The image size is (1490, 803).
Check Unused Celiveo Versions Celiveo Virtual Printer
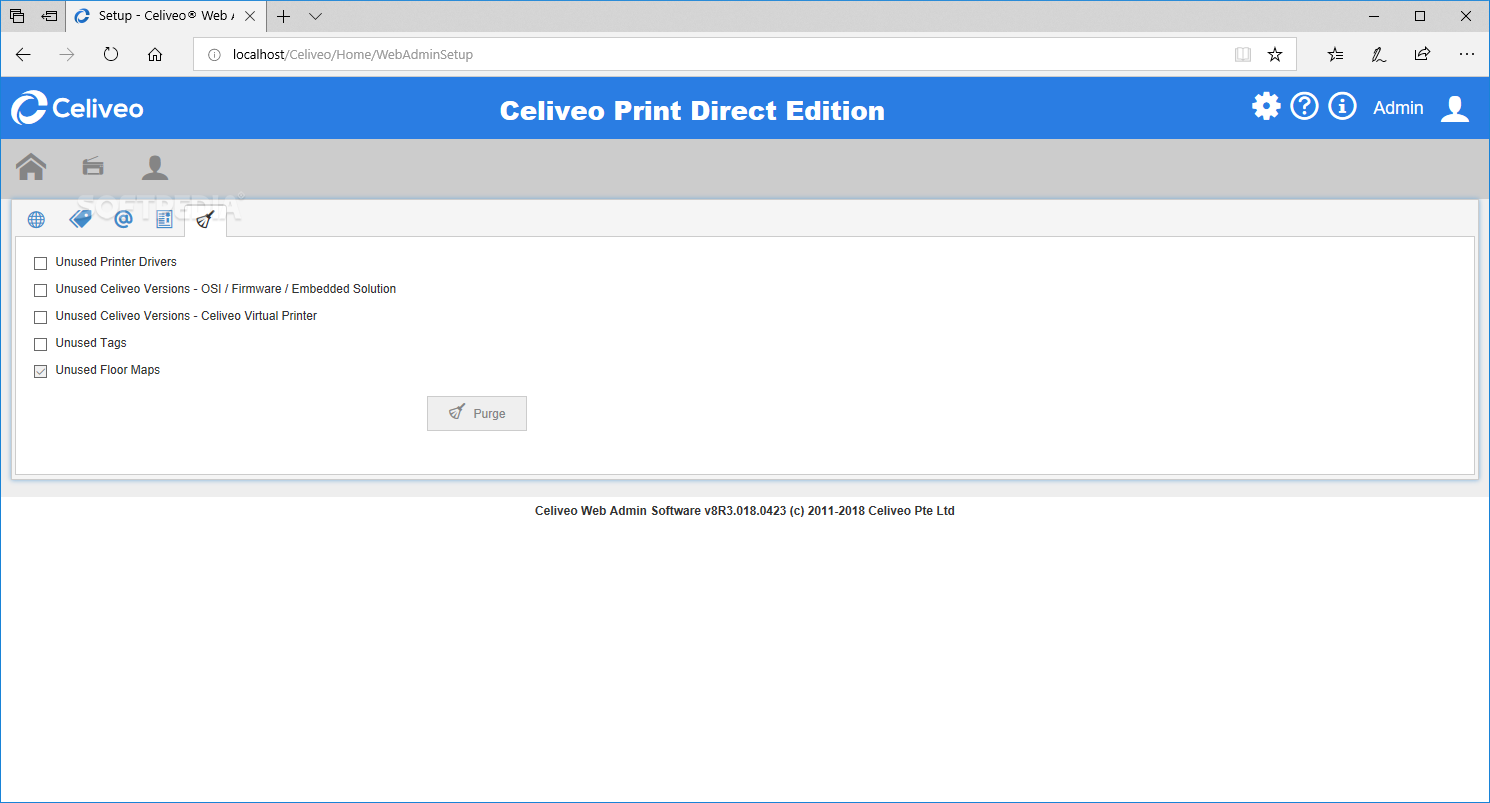pyautogui.click(x=41, y=317)
